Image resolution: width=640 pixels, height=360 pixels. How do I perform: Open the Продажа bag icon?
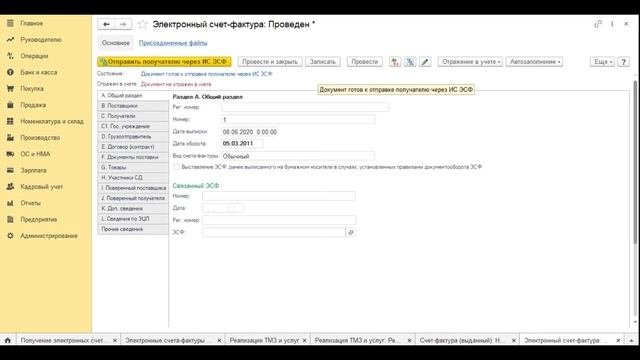tap(10, 105)
